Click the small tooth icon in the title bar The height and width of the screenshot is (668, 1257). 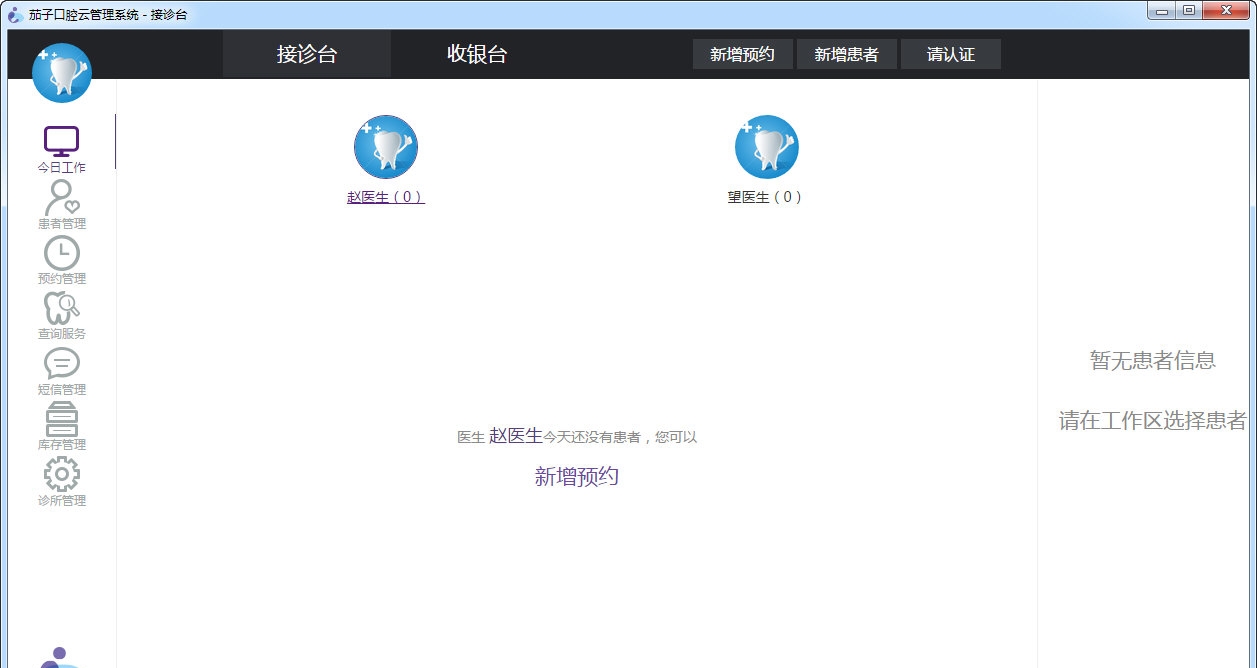(12, 11)
